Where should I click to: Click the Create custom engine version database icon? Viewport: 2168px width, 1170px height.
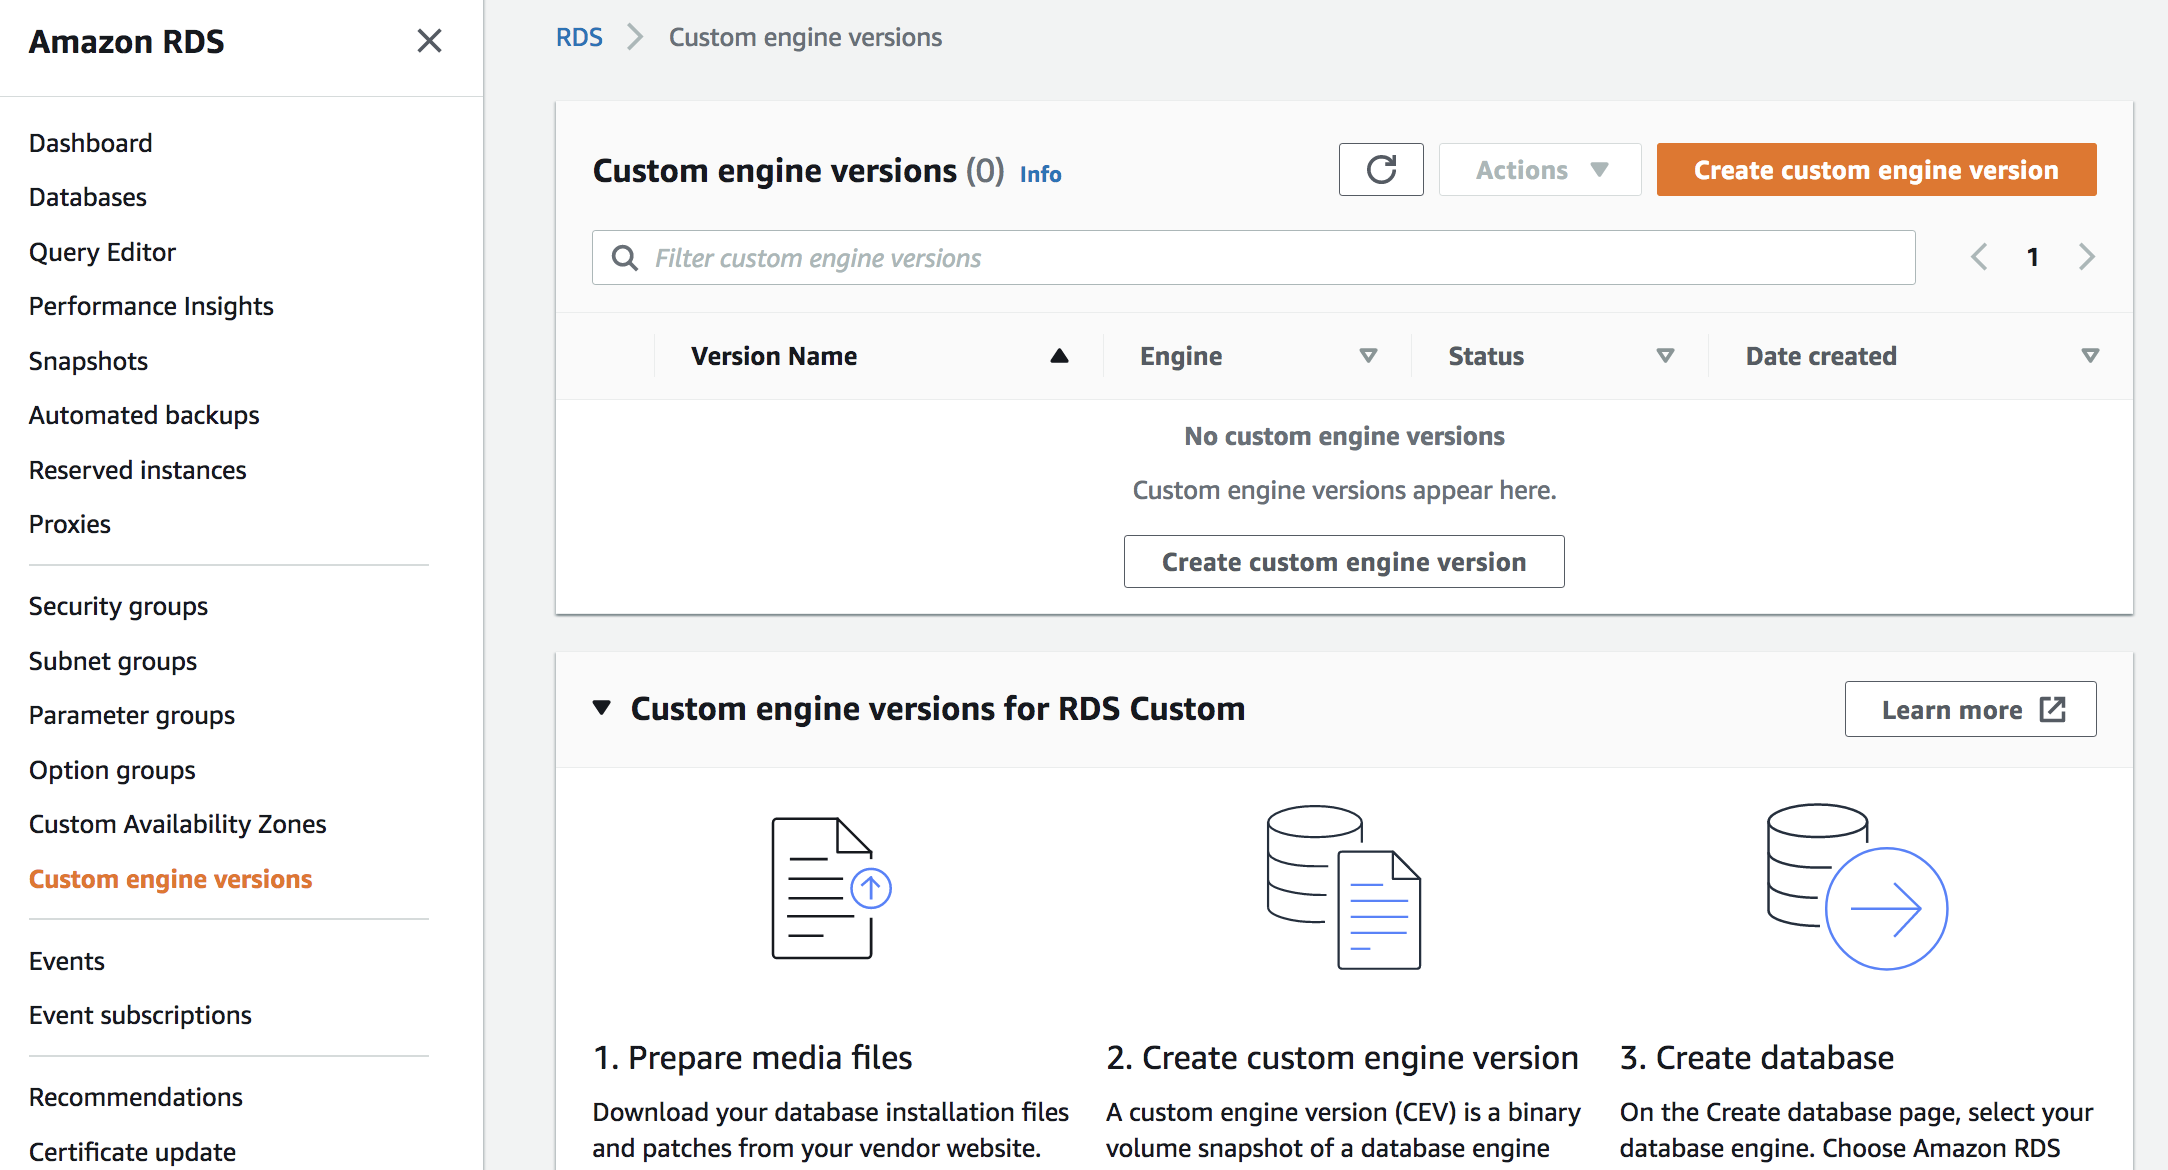coord(1343,887)
